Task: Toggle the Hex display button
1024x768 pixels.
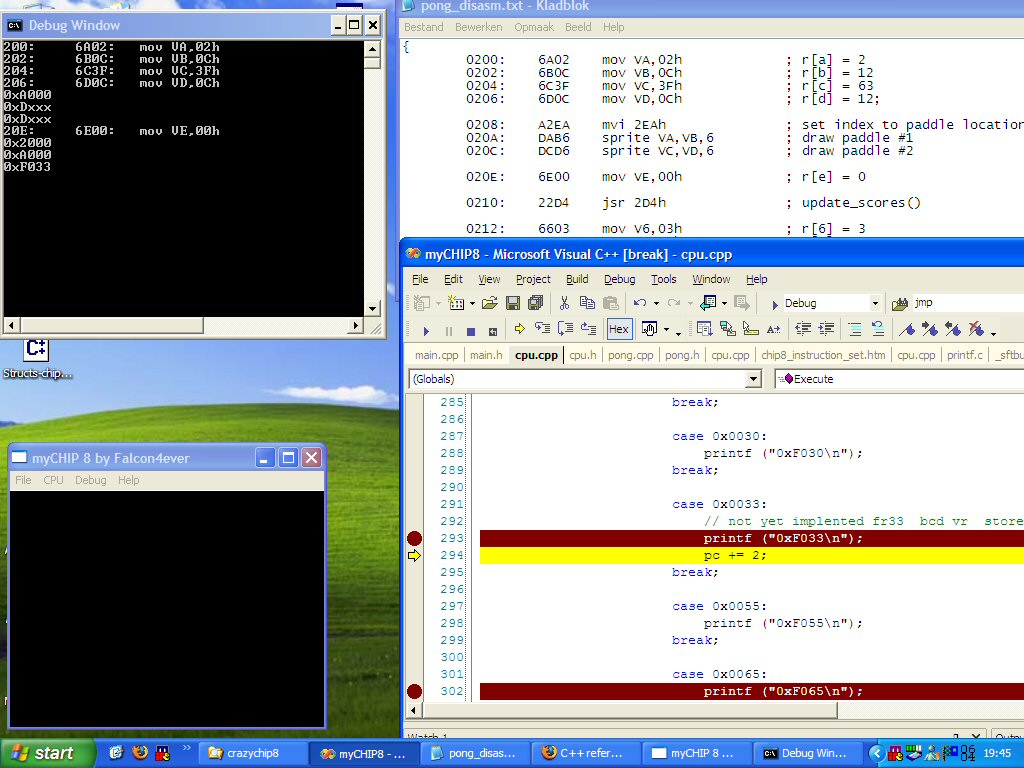Action: (619, 329)
